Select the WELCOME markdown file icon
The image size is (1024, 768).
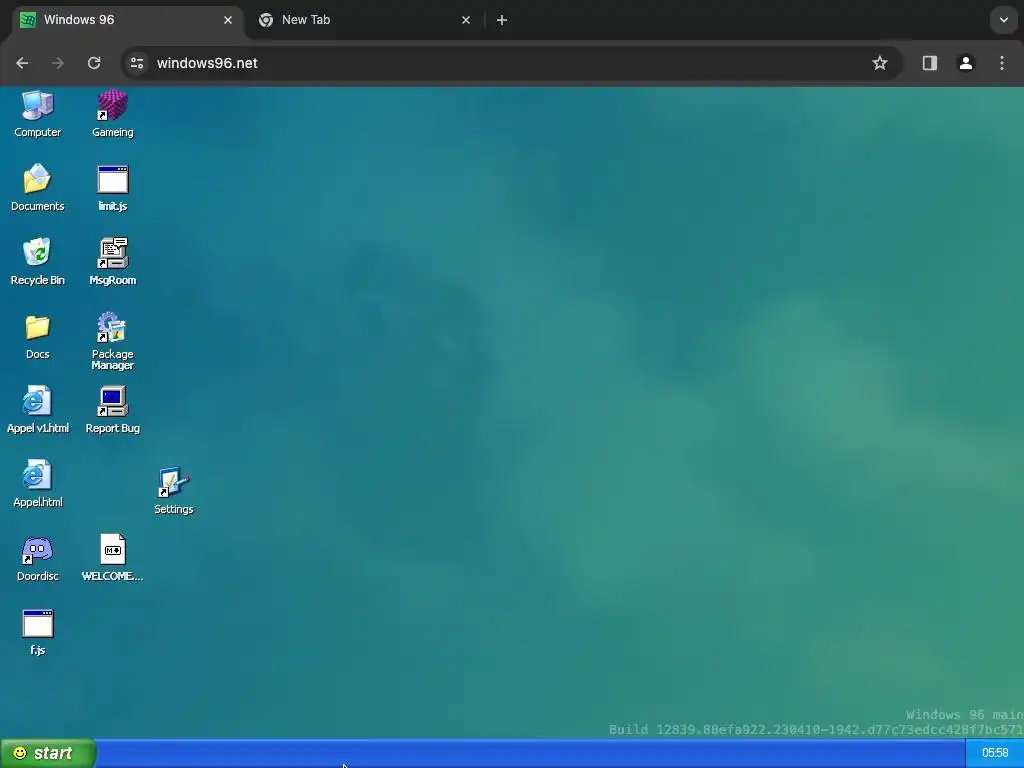112,558
